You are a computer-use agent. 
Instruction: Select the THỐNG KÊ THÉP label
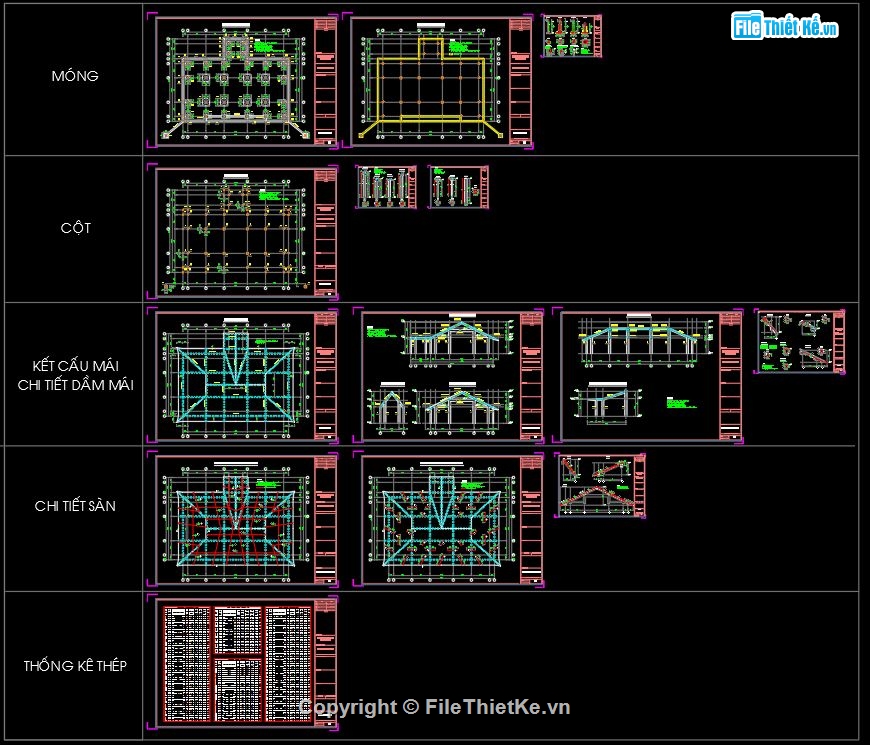(75, 665)
